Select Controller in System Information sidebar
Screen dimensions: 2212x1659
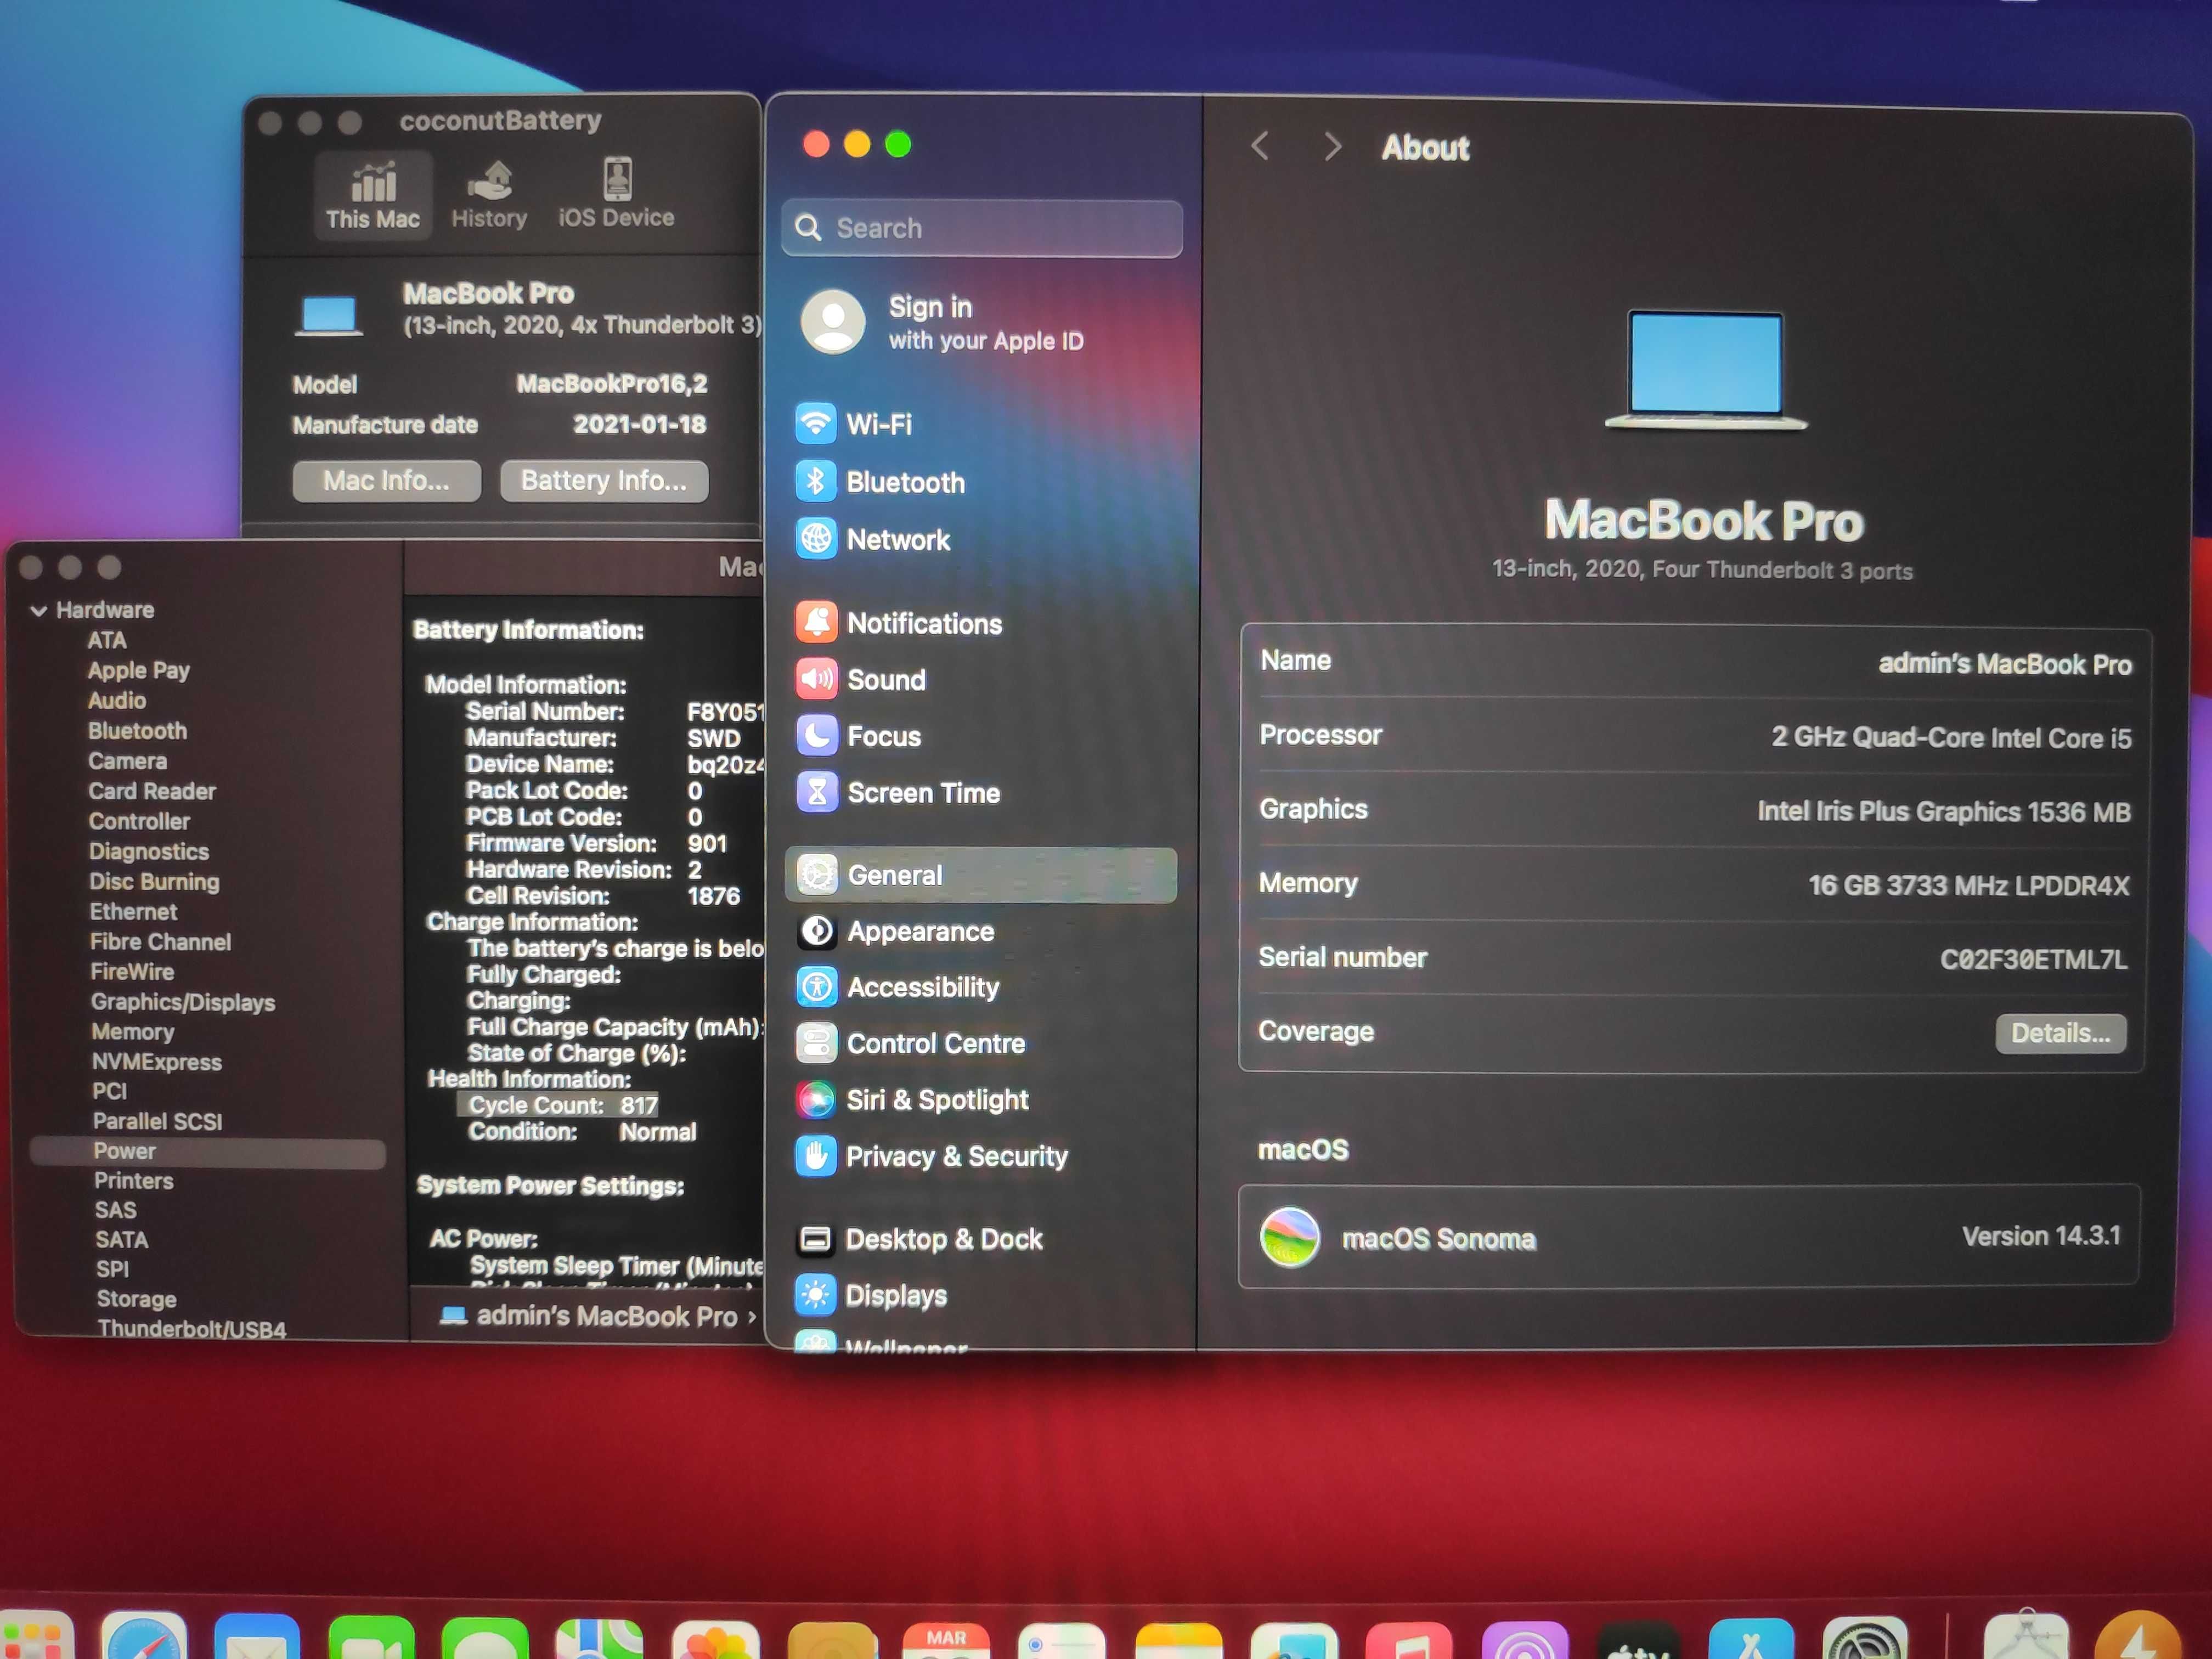pos(139,821)
